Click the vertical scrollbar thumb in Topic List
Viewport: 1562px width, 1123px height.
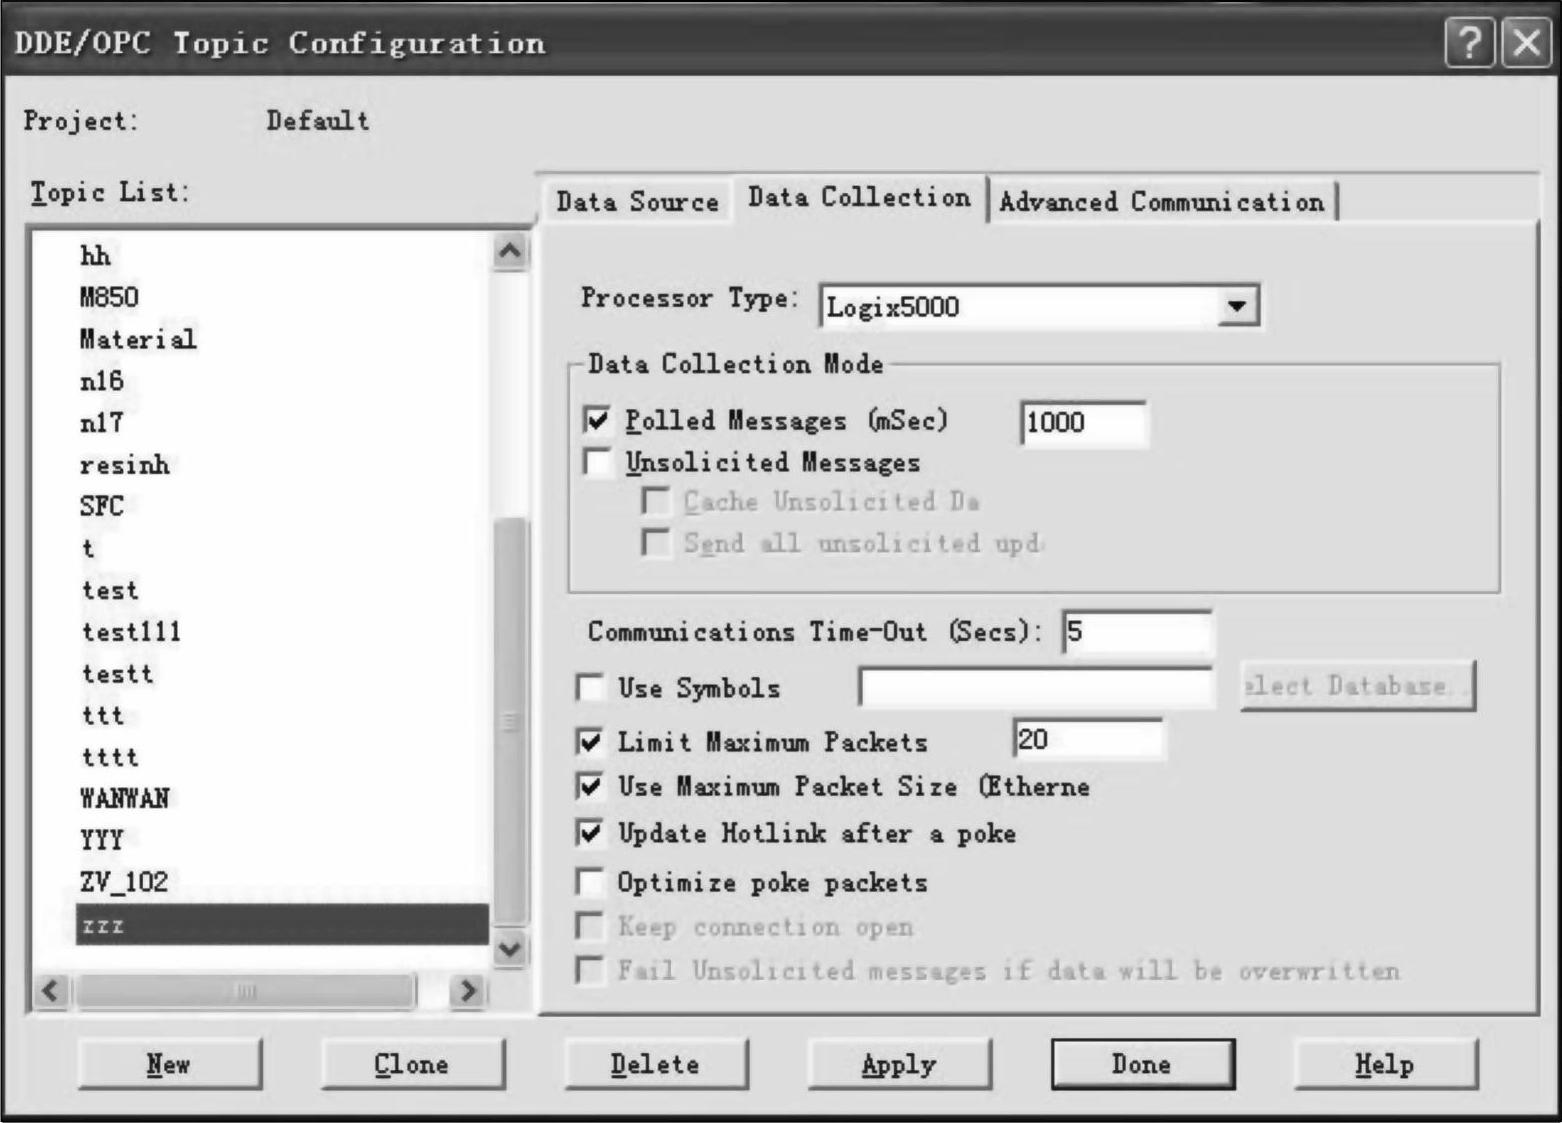point(510,720)
